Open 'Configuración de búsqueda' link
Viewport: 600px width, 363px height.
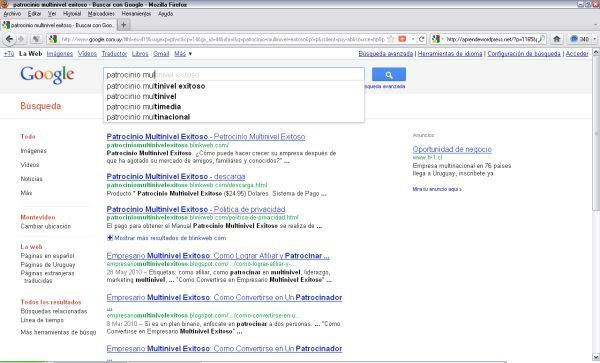(524, 54)
